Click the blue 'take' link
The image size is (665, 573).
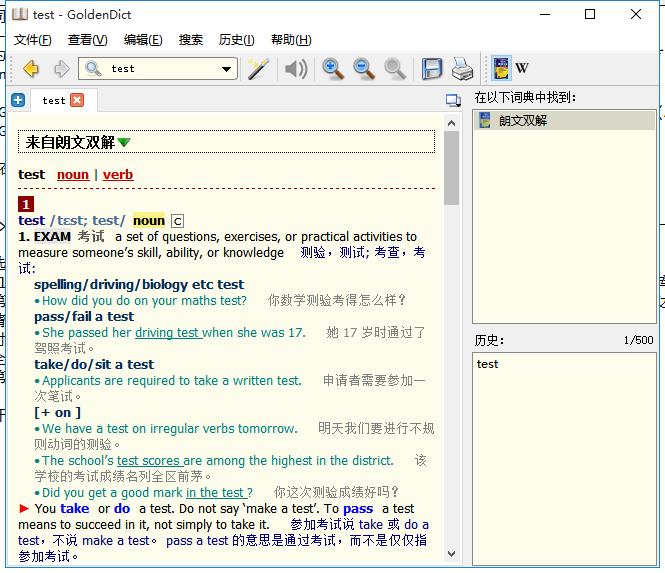pos(75,509)
